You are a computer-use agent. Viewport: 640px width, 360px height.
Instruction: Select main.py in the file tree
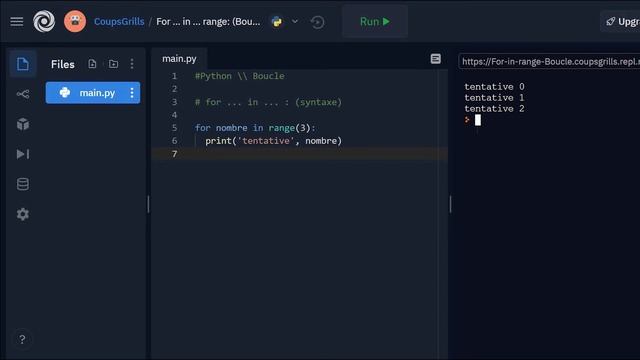93,93
